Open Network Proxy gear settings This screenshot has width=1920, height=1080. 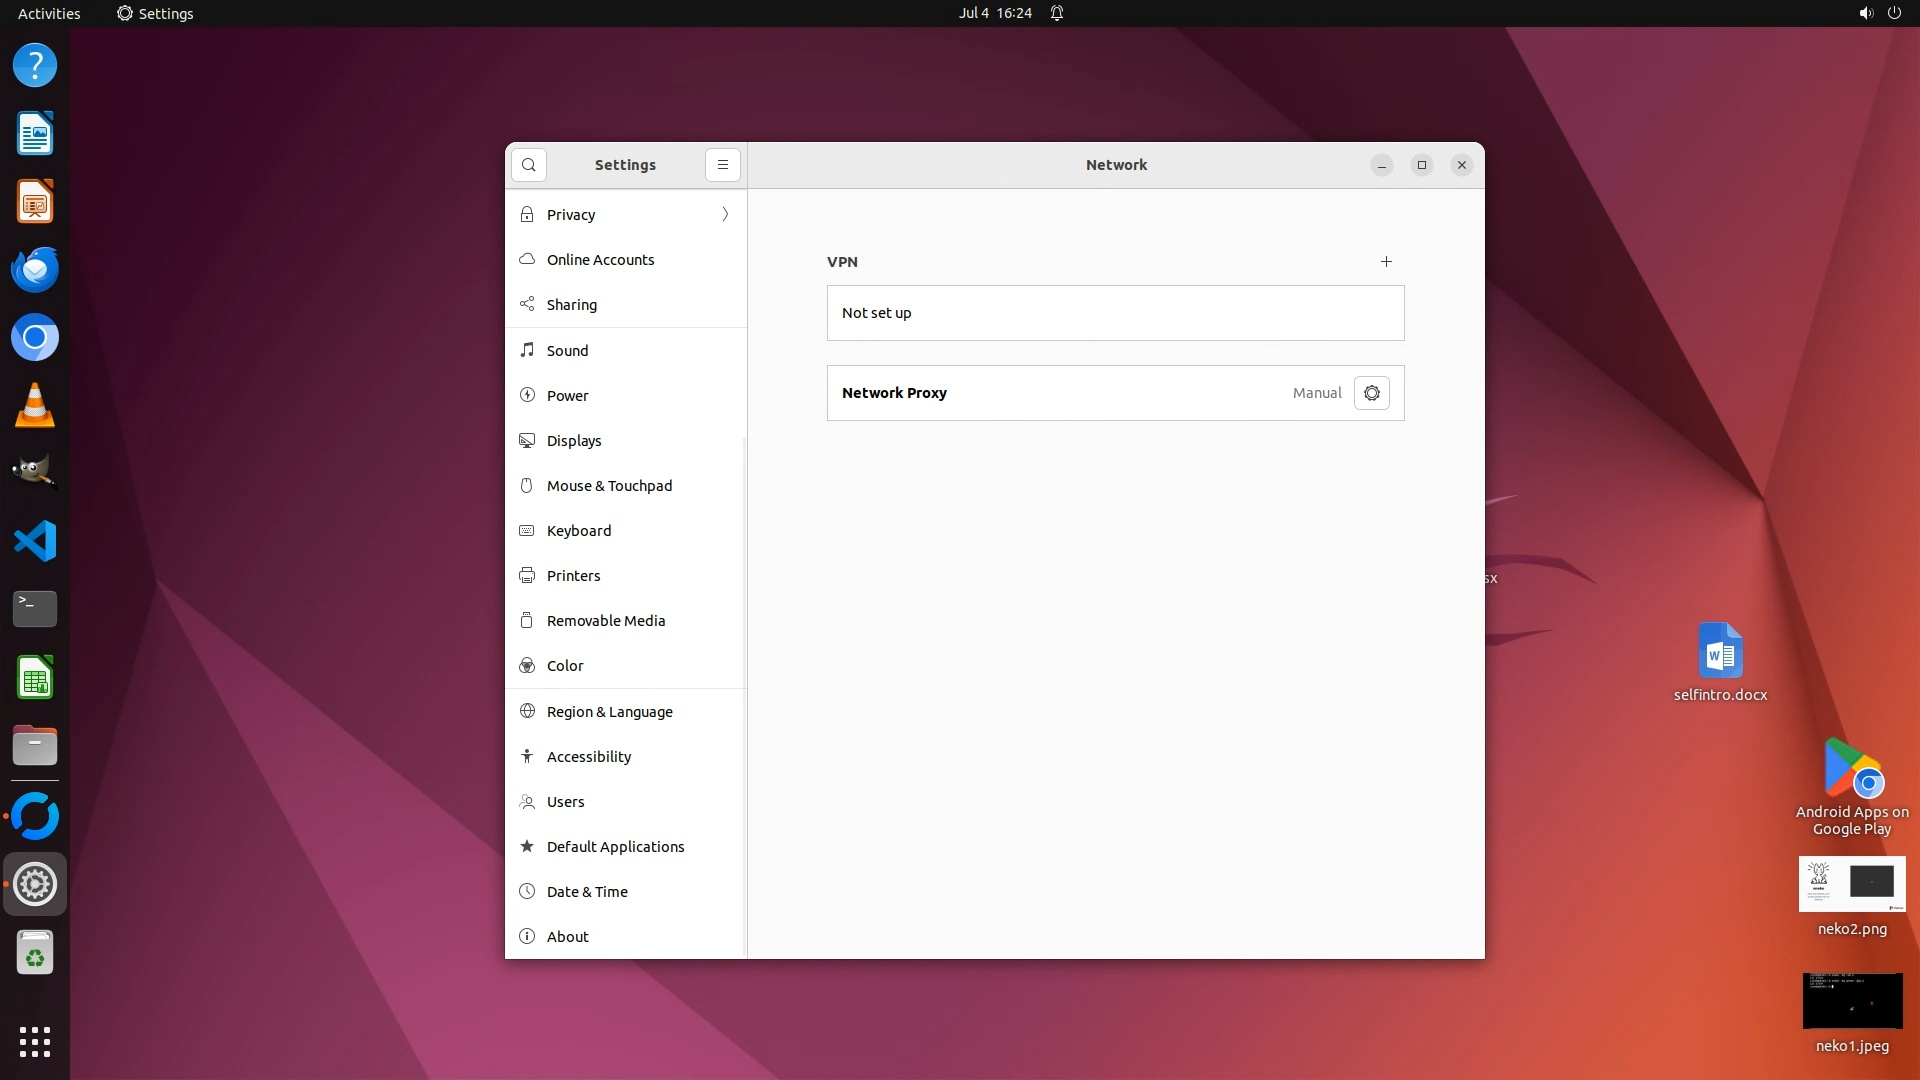coord(1371,393)
